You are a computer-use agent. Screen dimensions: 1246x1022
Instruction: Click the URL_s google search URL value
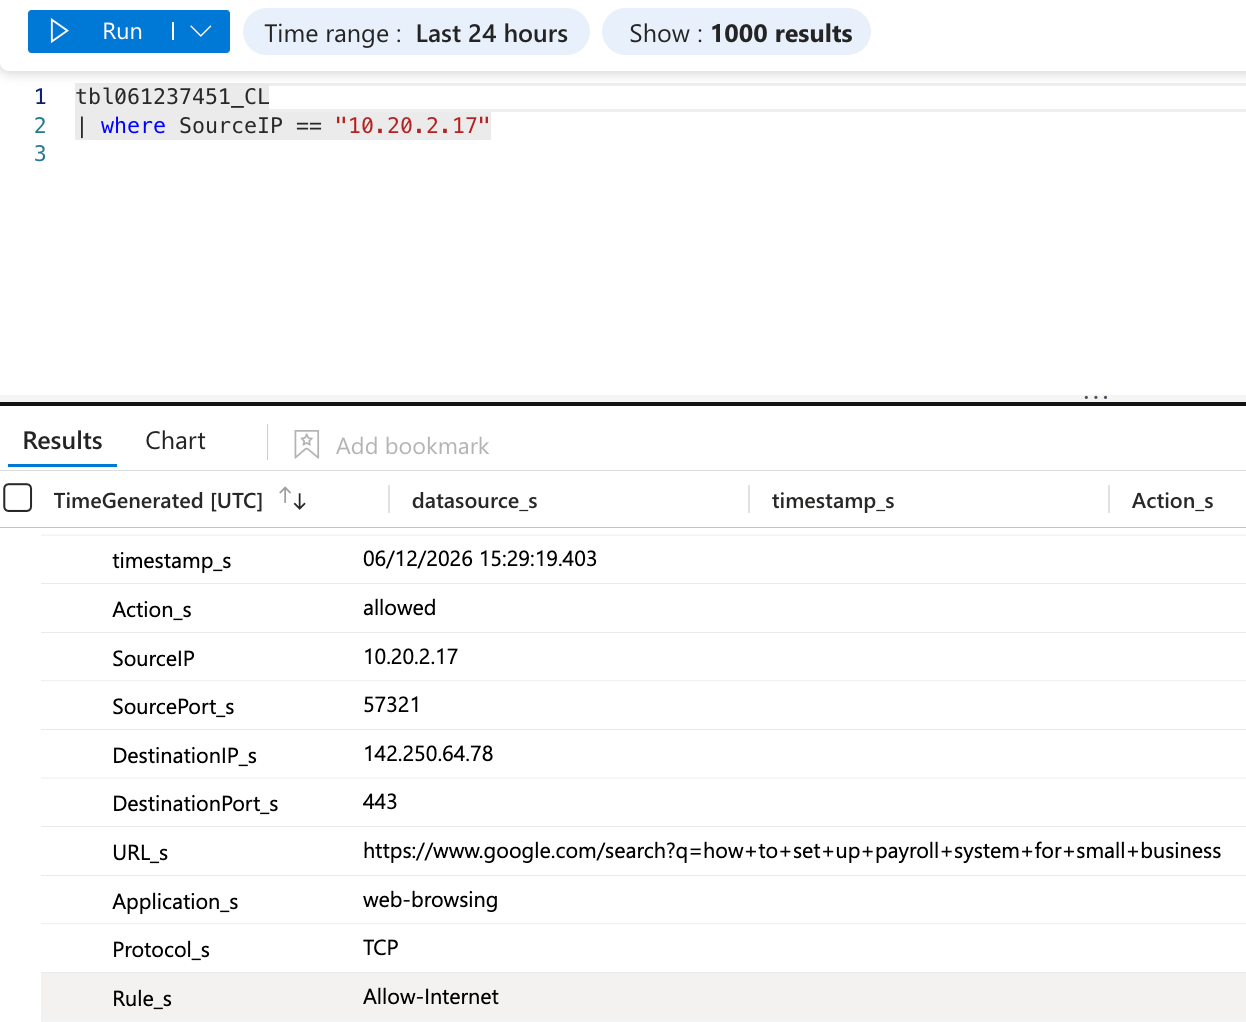coord(792,851)
